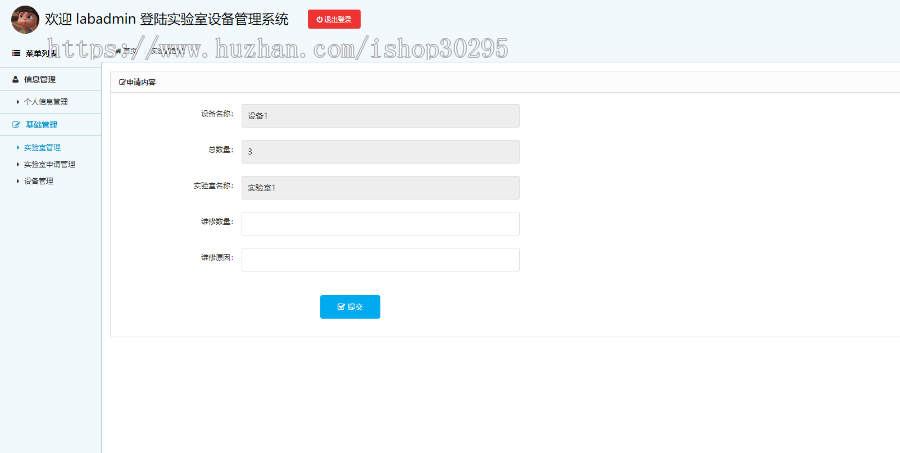Focus the empty 维修数量 input box

380,224
